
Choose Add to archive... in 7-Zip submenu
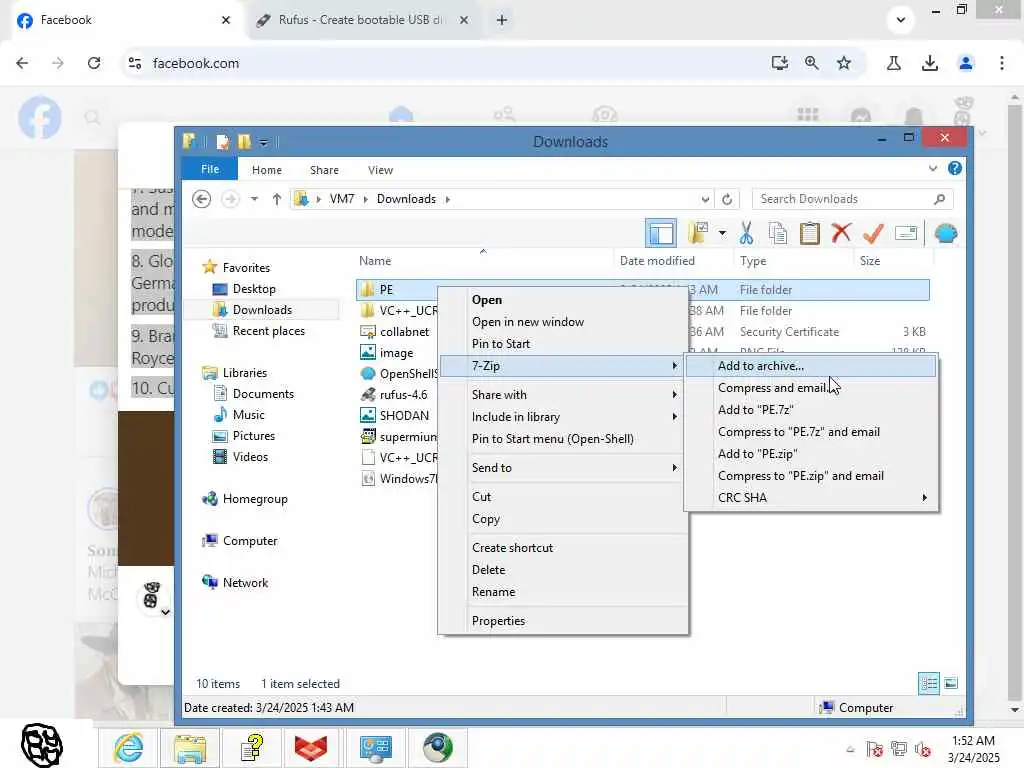(x=810, y=366)
